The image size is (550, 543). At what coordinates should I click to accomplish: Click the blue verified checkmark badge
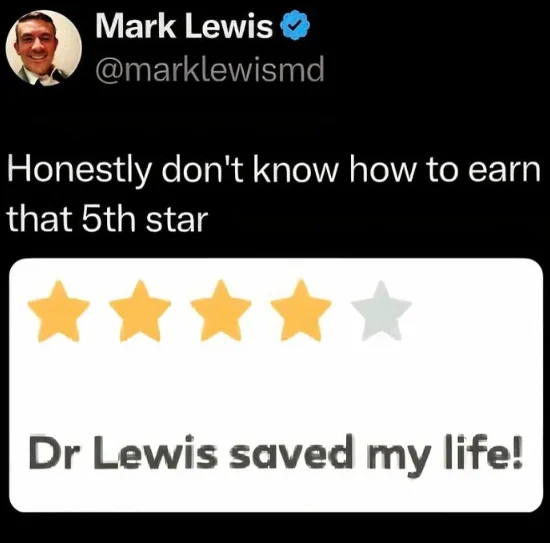[294, 26]
